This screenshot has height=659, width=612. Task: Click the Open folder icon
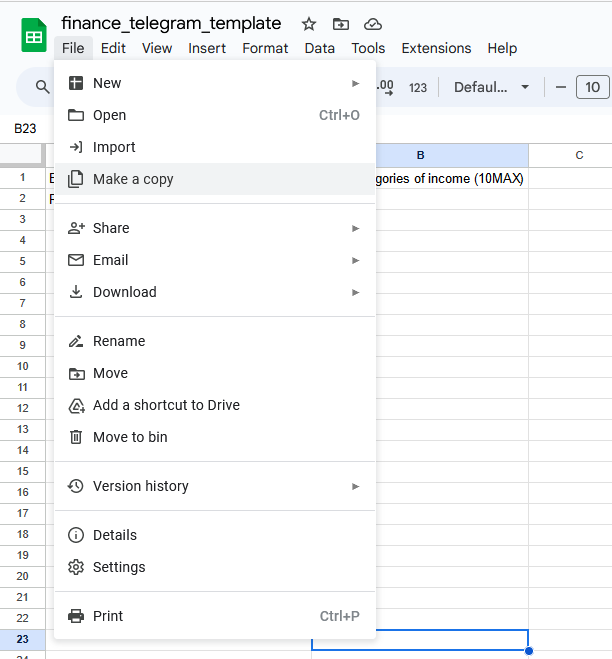pyautogui.click(x=76, y=115)
